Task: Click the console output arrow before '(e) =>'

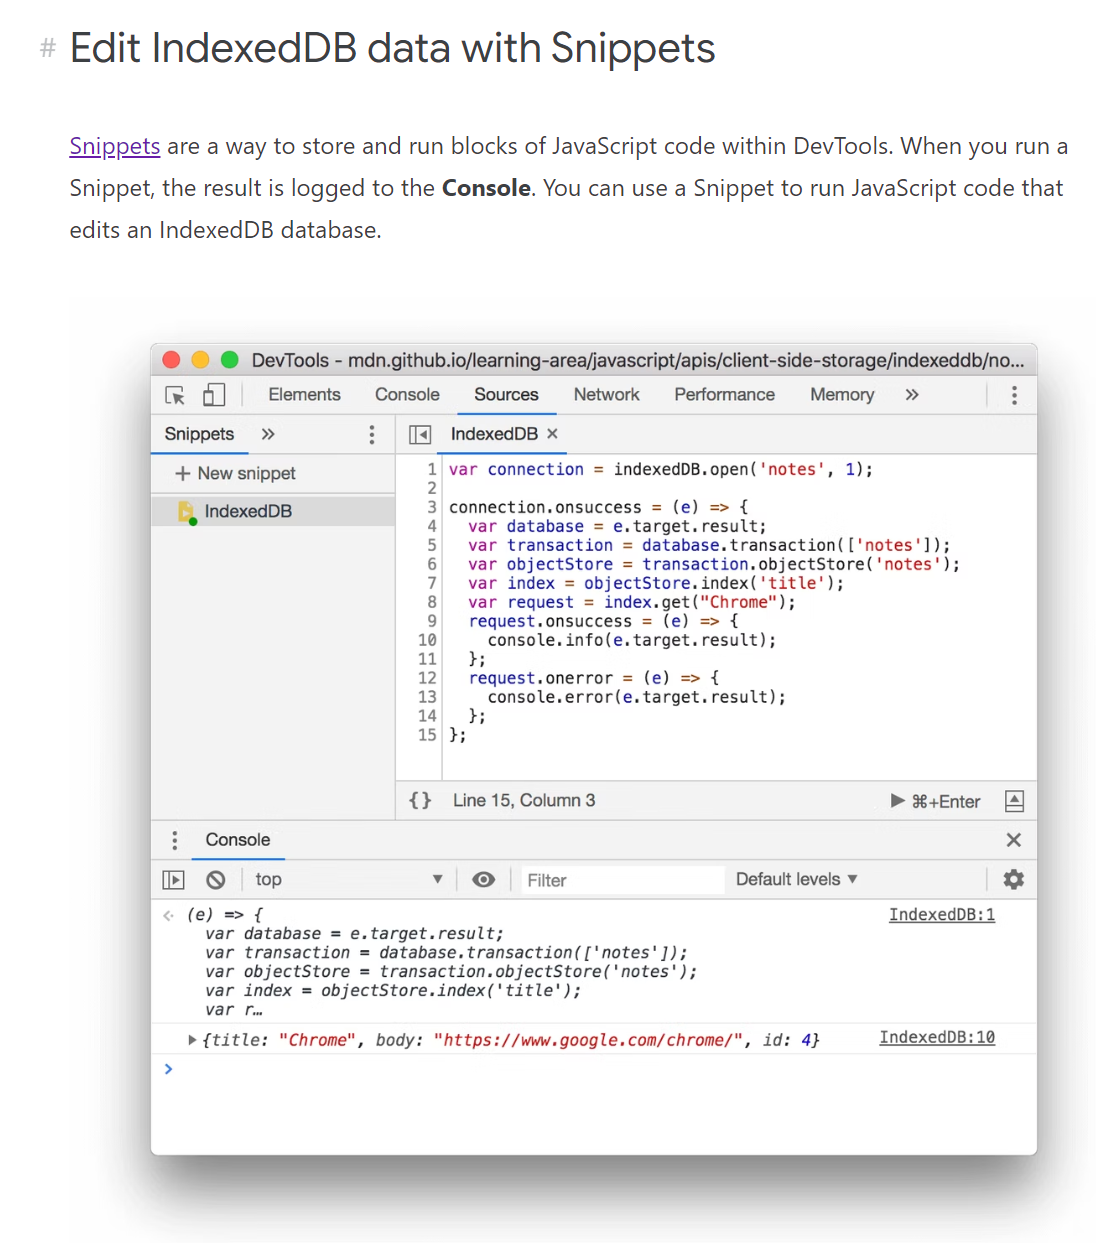Action: click(x=168, y=915)
